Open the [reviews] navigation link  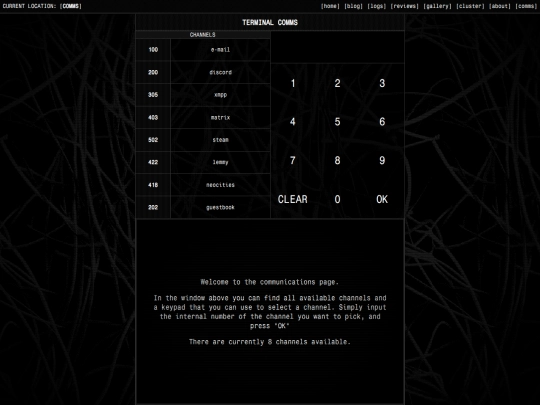[404, 6]
